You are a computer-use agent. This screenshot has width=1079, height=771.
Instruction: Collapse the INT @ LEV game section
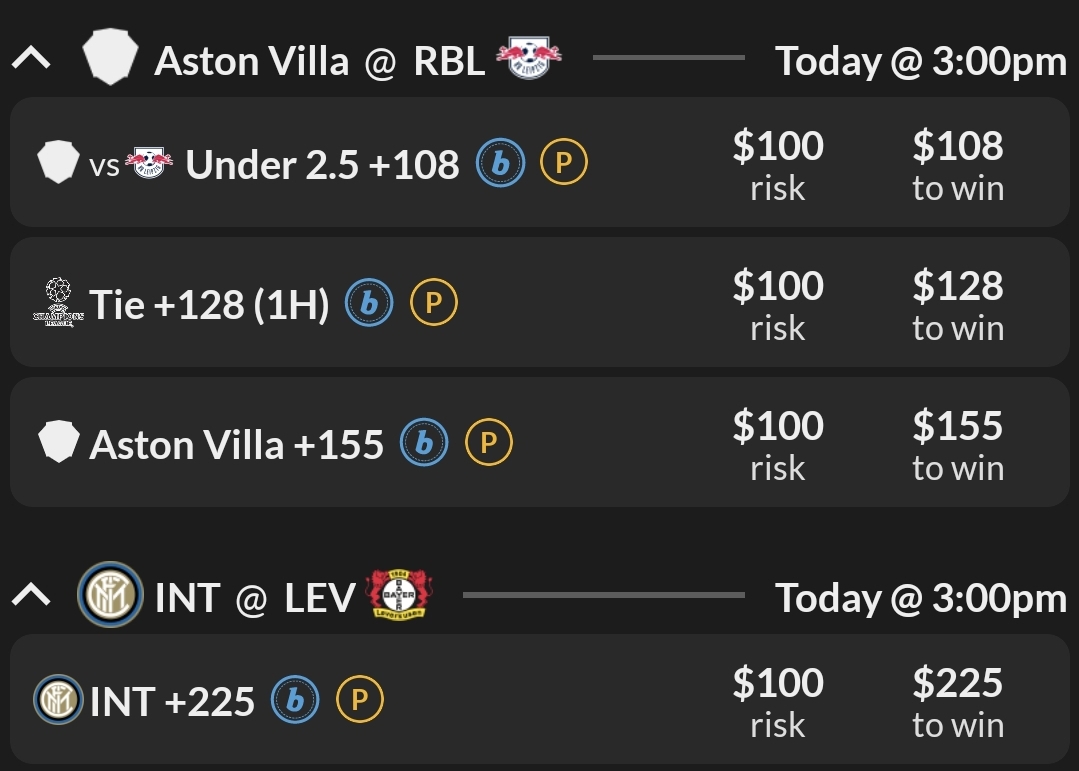click(x=31, y=597)
